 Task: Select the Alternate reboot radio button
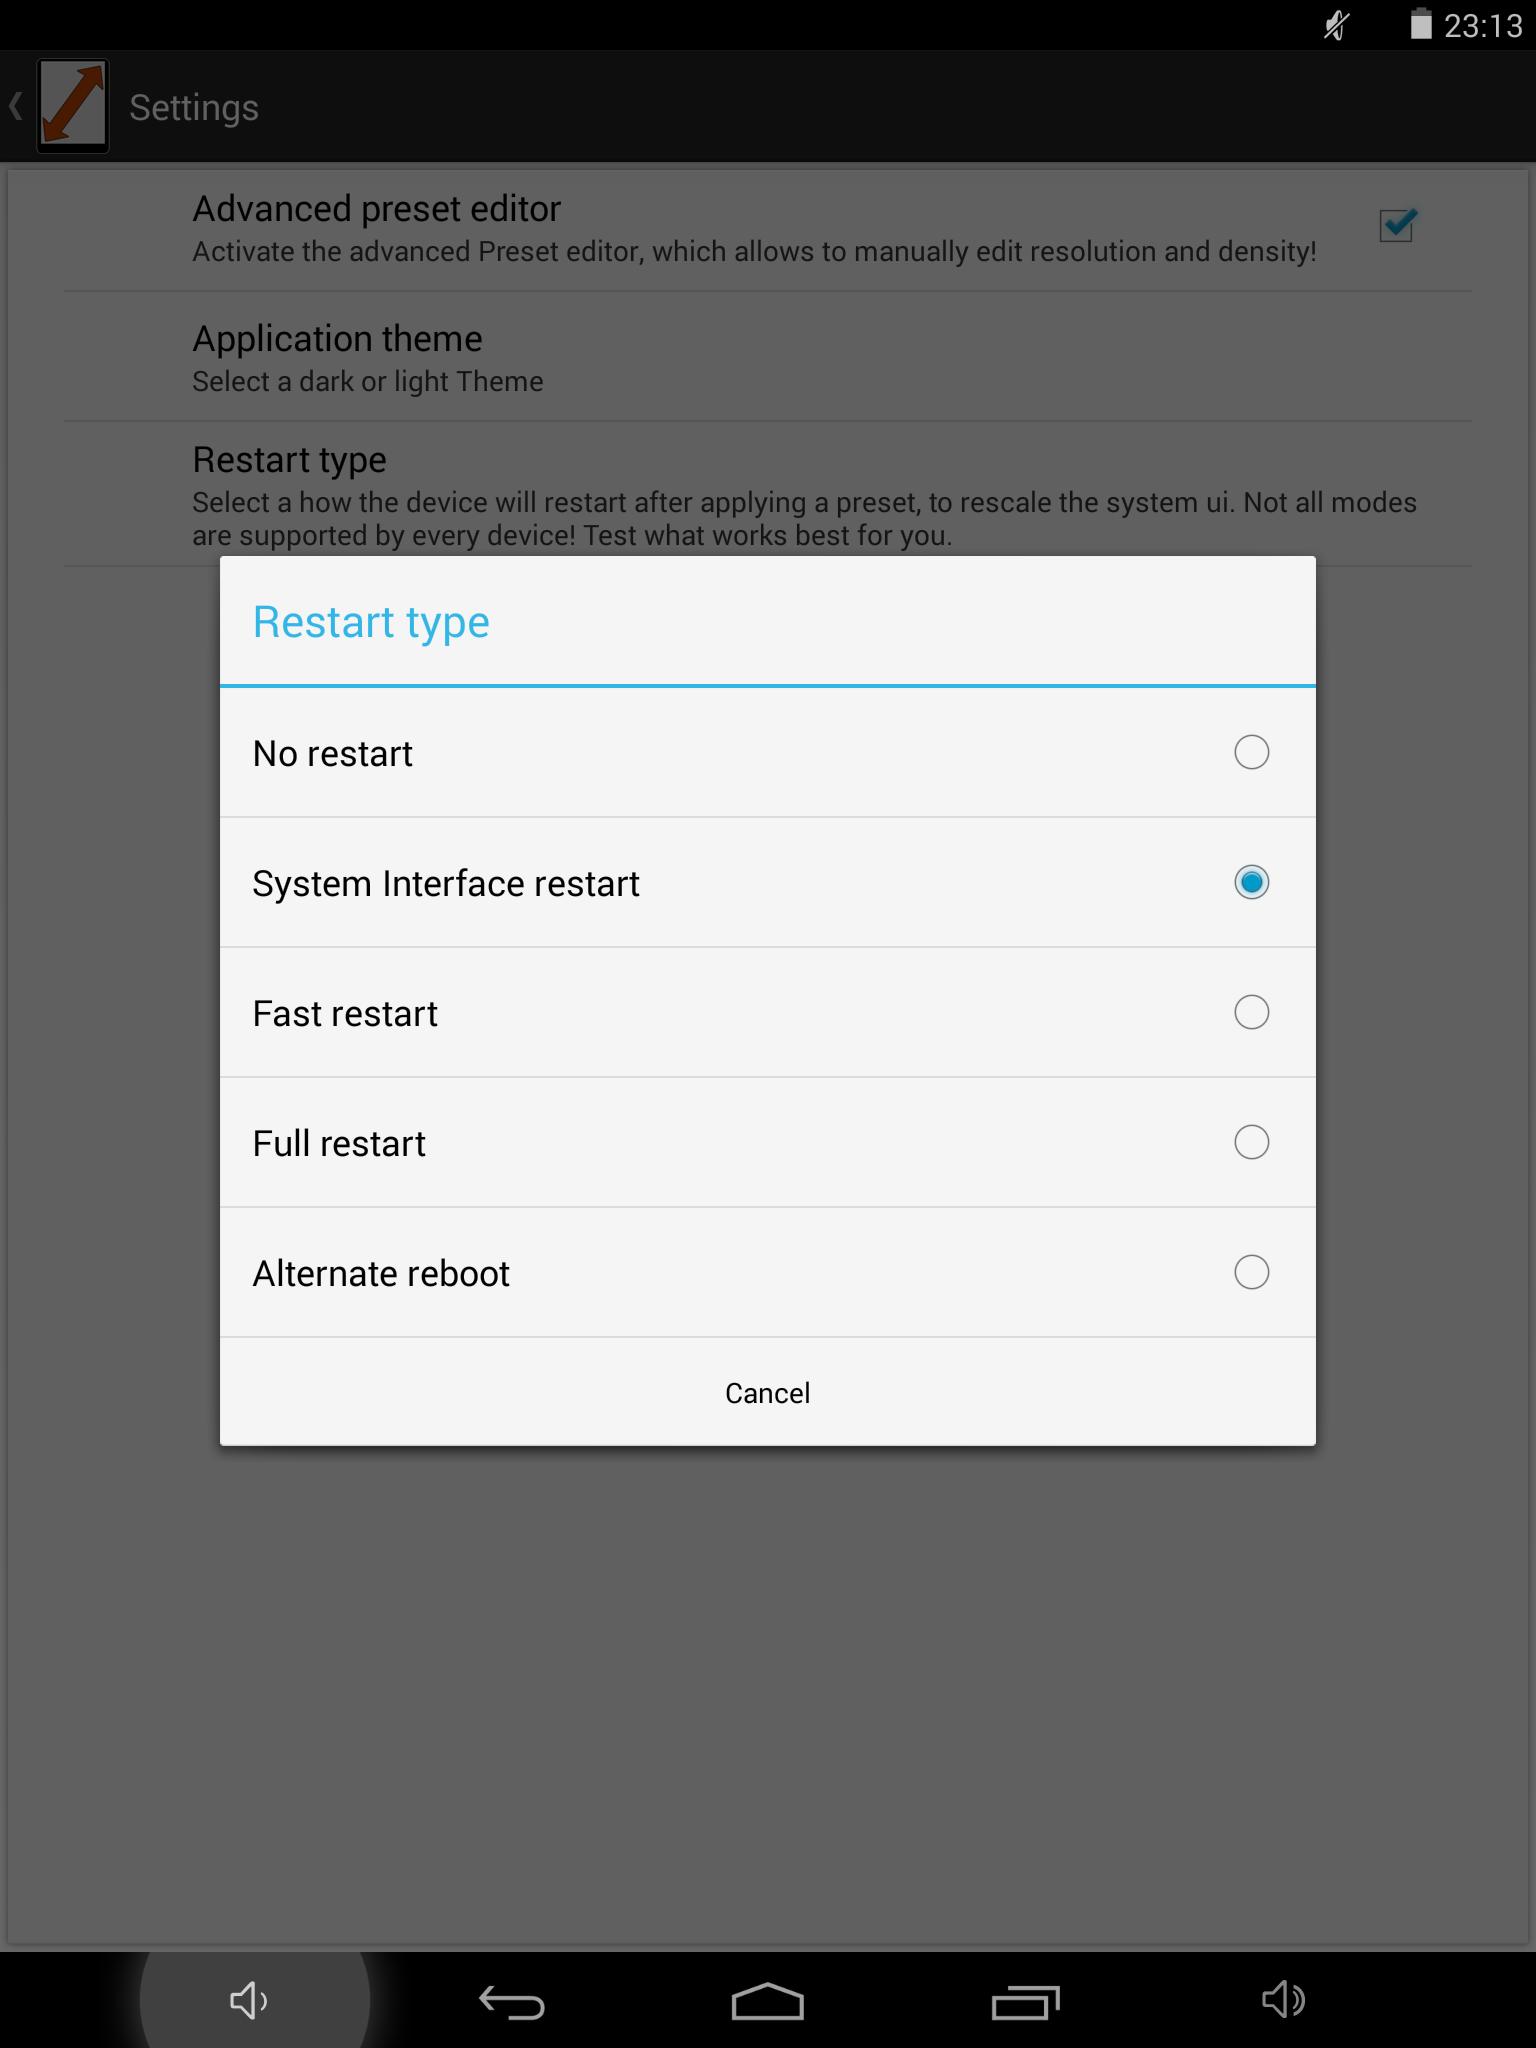1252,1272
